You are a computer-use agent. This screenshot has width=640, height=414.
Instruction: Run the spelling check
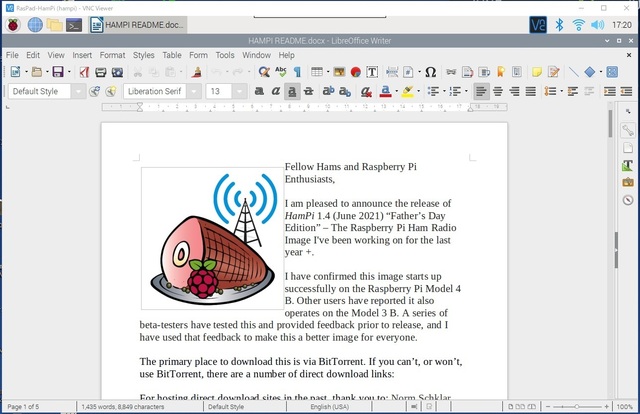coord(281,72)
